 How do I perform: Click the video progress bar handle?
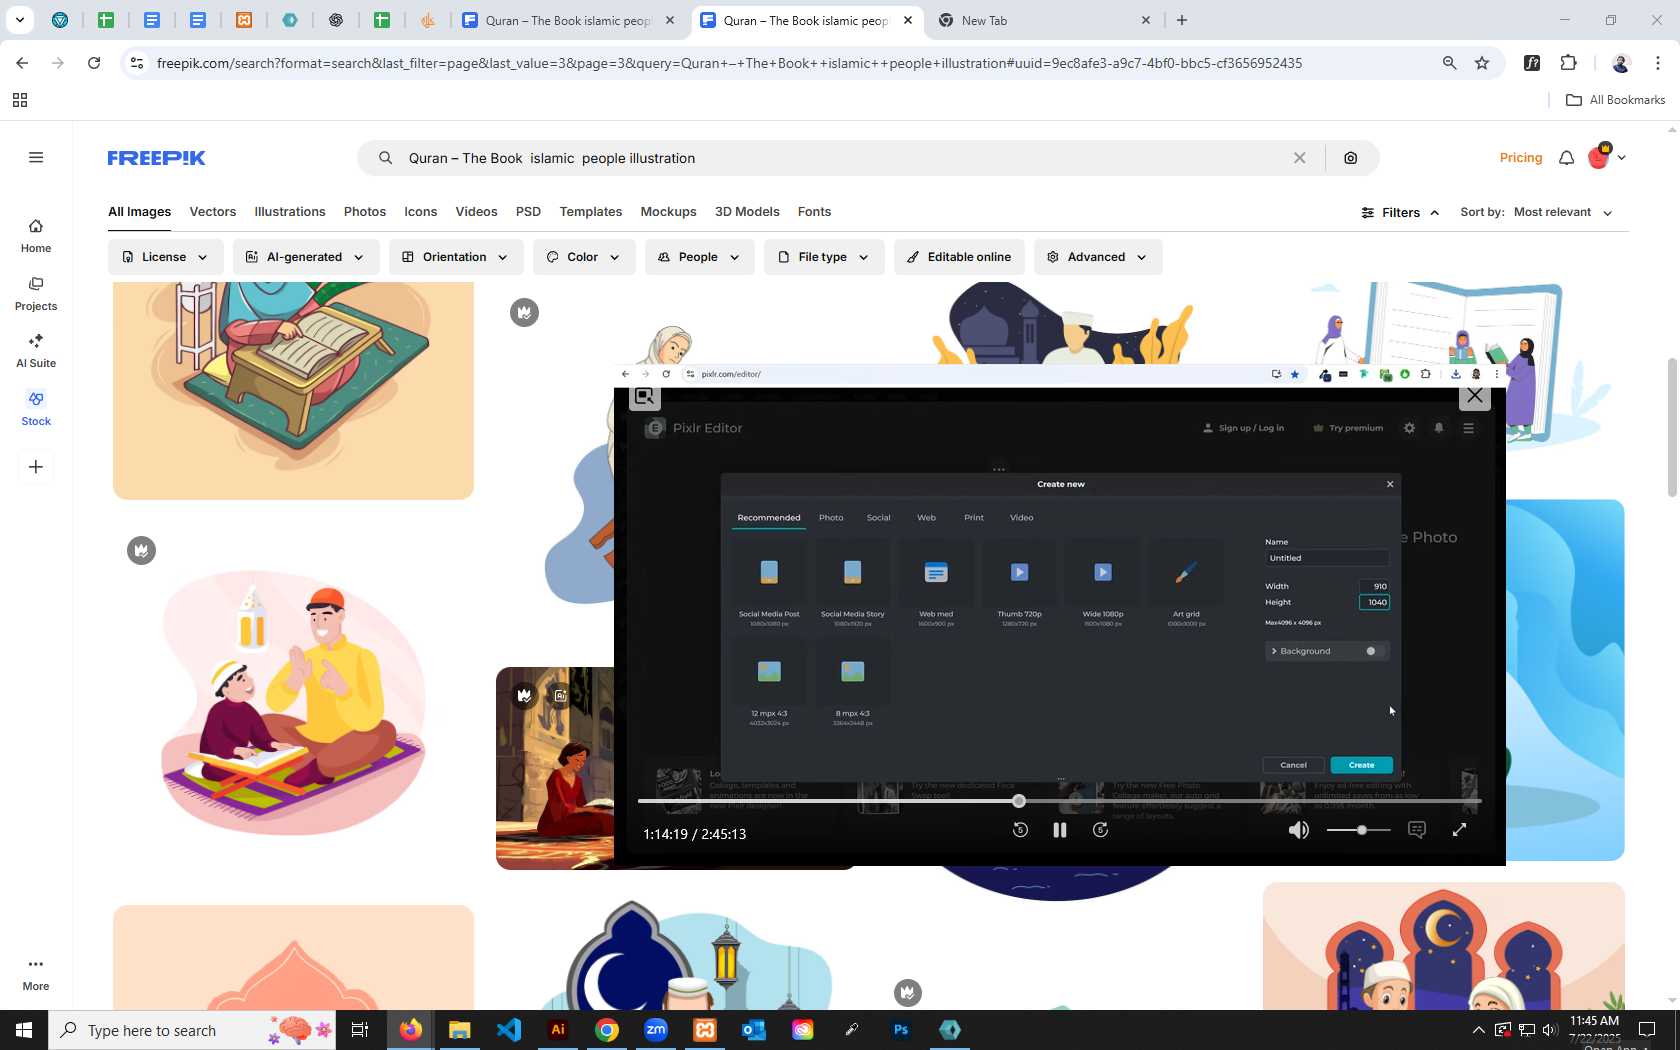point(1018,801)
